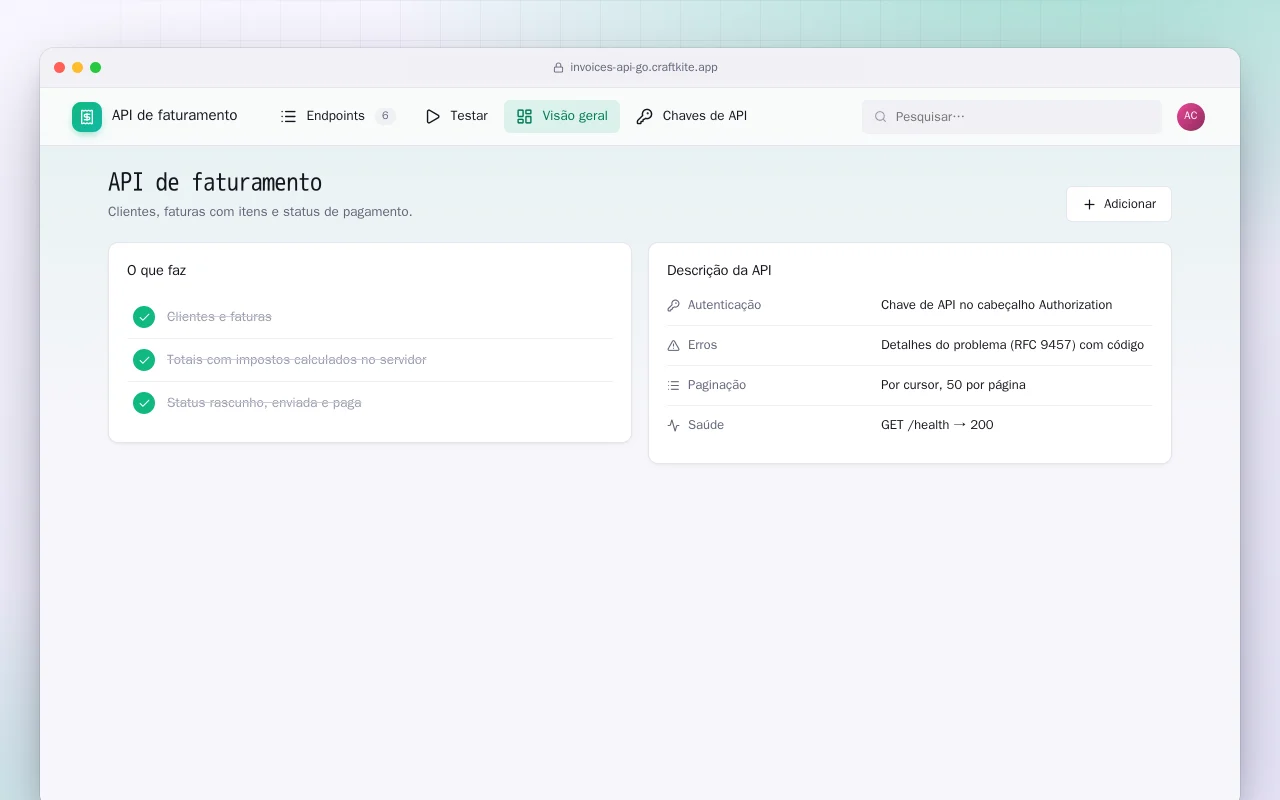This screenshot has width=1280, height=800.
Task: Click the Testar play icon
Action: [x=433, y=116]
